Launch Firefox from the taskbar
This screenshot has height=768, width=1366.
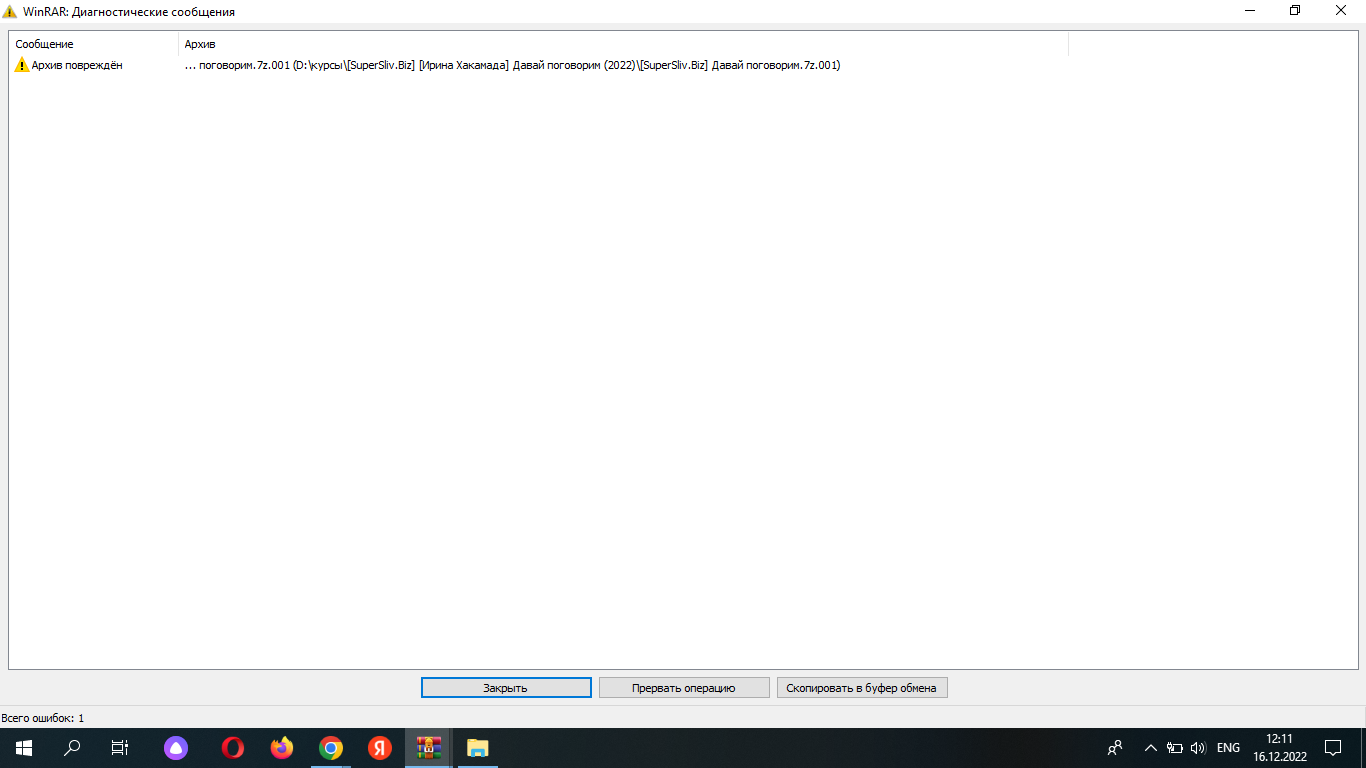(x=282, y=748)
